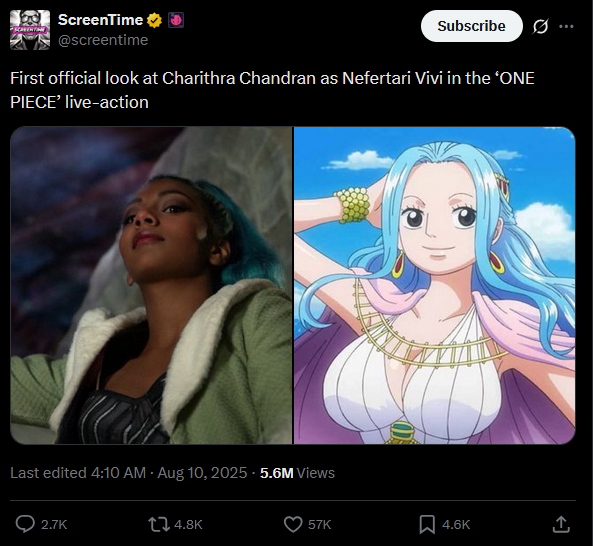The height and width of the screenshot is (546, 593).
Task: View the 4.8K reposts count
Action: pyautogui.click(x=188, y=524)
